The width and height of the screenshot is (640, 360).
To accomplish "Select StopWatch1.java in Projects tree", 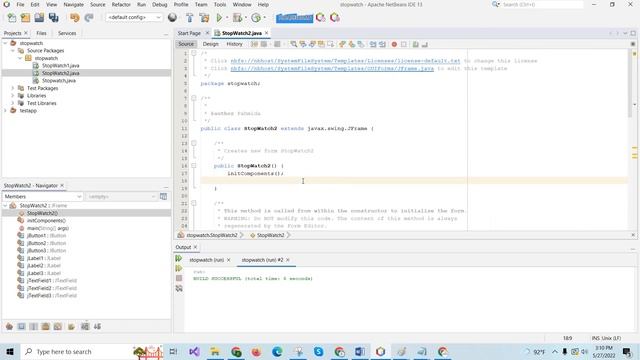I will pyautogui.click(x=60, y=66).
